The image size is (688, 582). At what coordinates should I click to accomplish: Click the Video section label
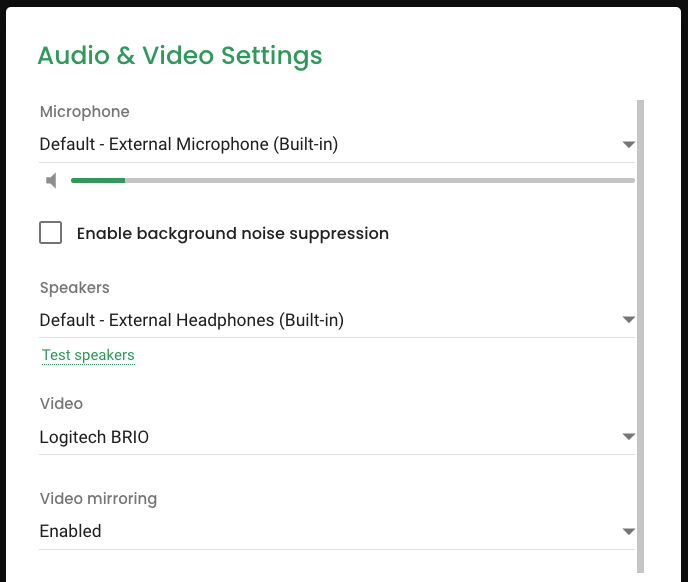[x=61, y=404]
